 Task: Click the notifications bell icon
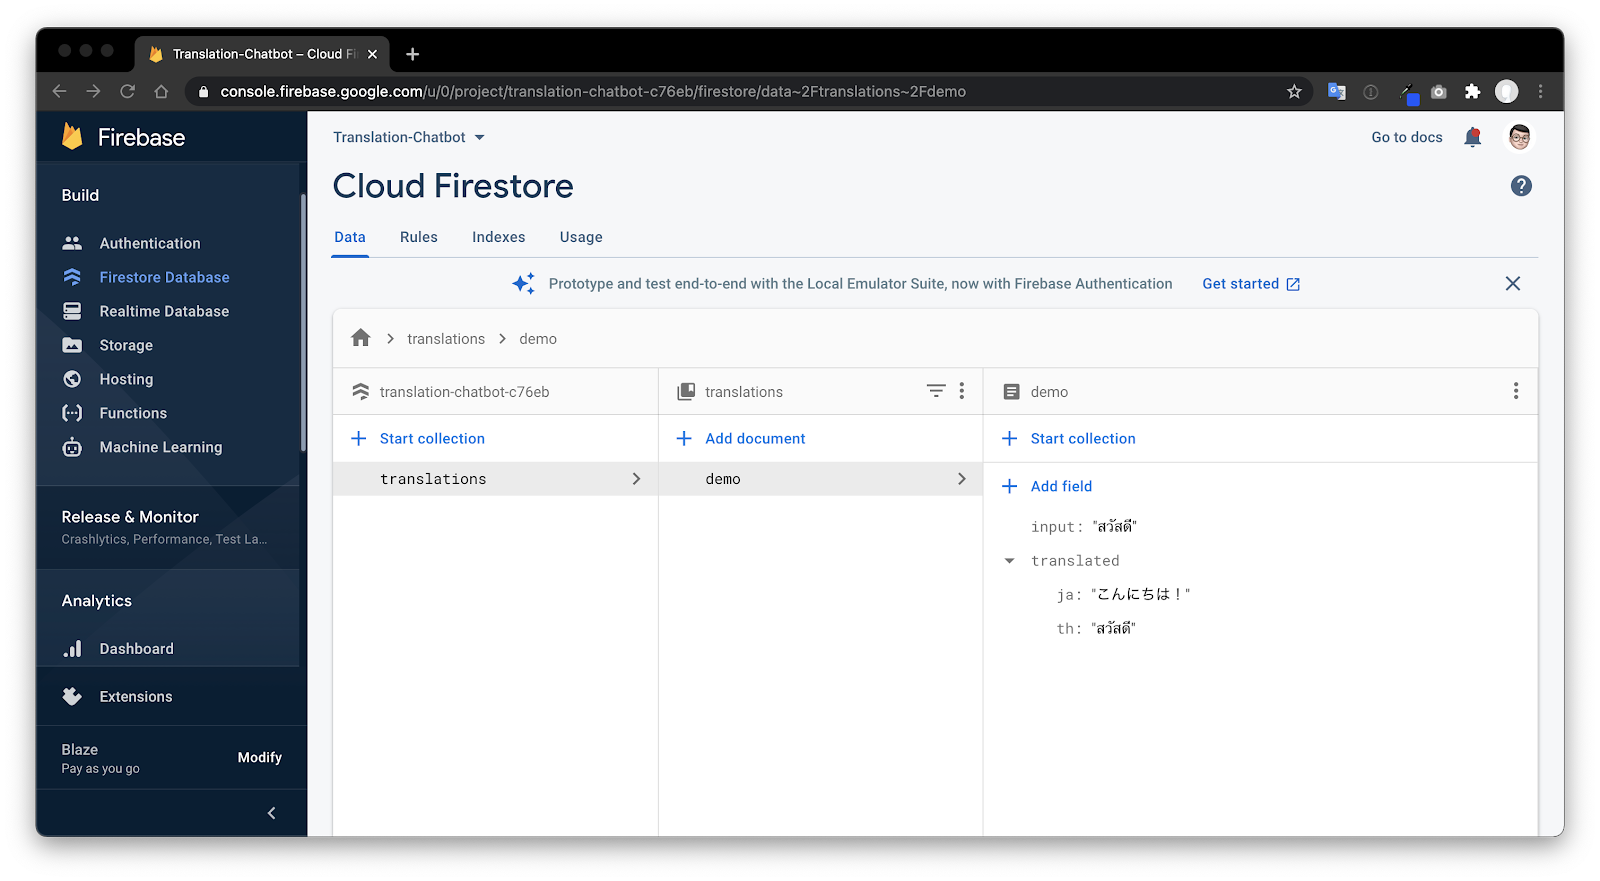(1472, 137)
